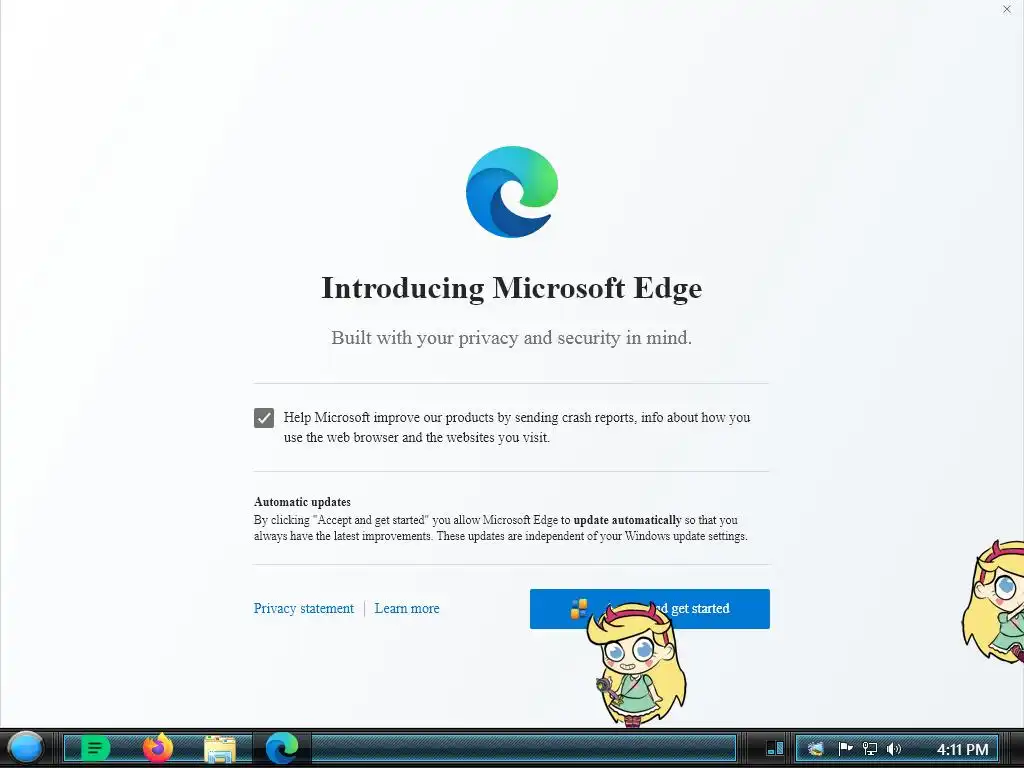Select the Microsoft Edge taskbar icon
Image resolution: width=1024 pixels, height=768 pixels.
(x=281, y=748)
